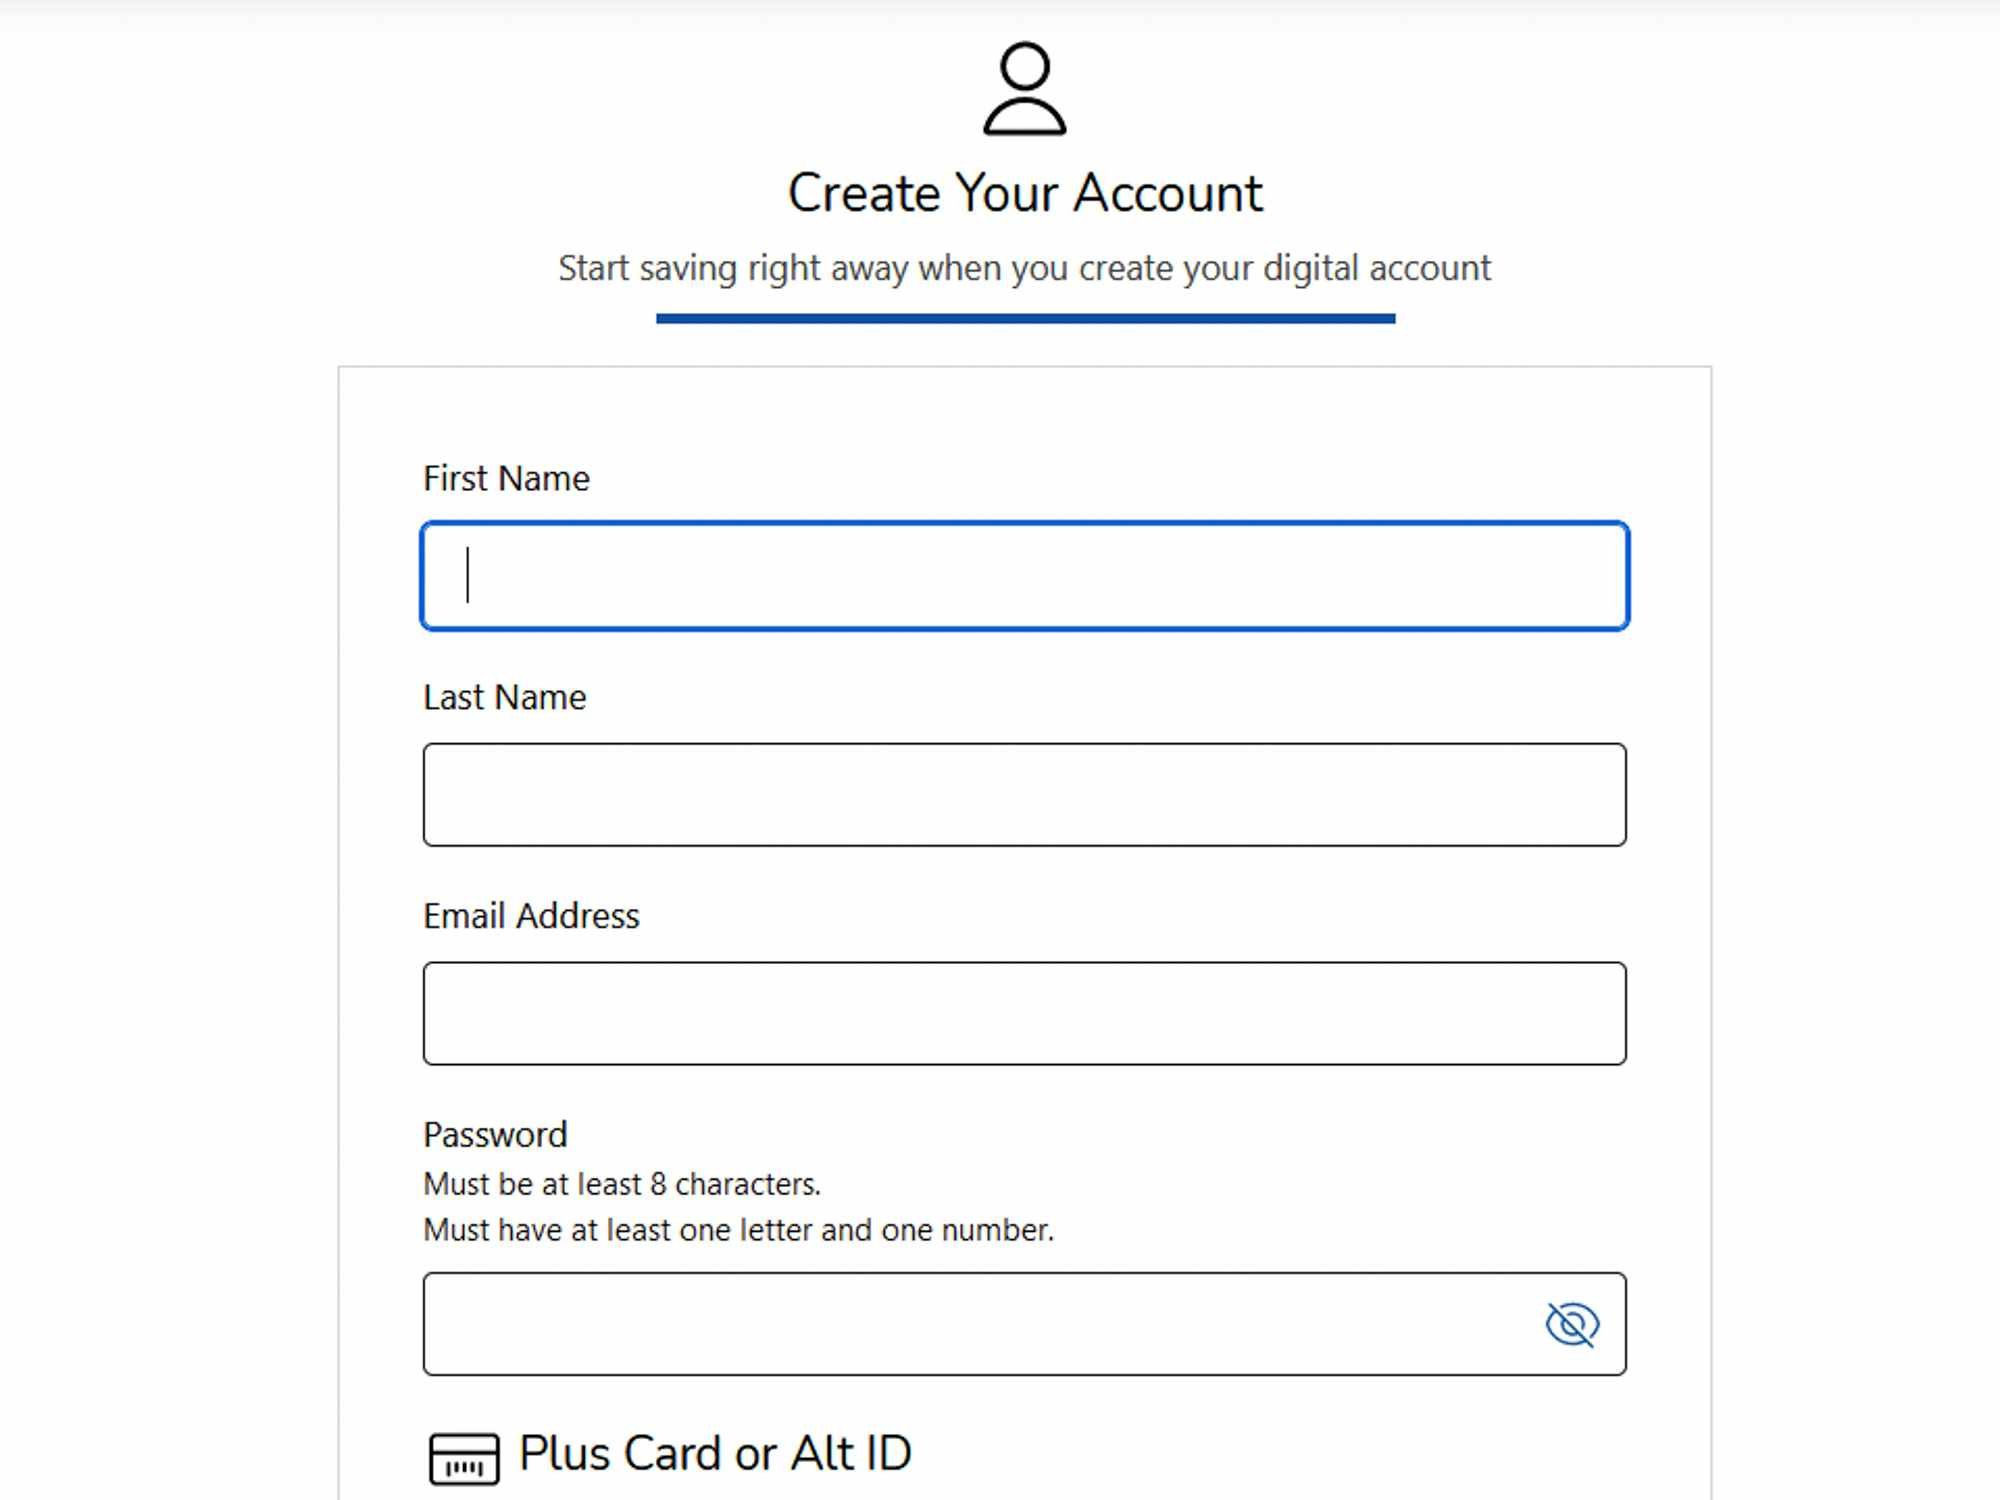Click the Last Name label
This screenshot has height=1500, width=2000.
[504, 698]
